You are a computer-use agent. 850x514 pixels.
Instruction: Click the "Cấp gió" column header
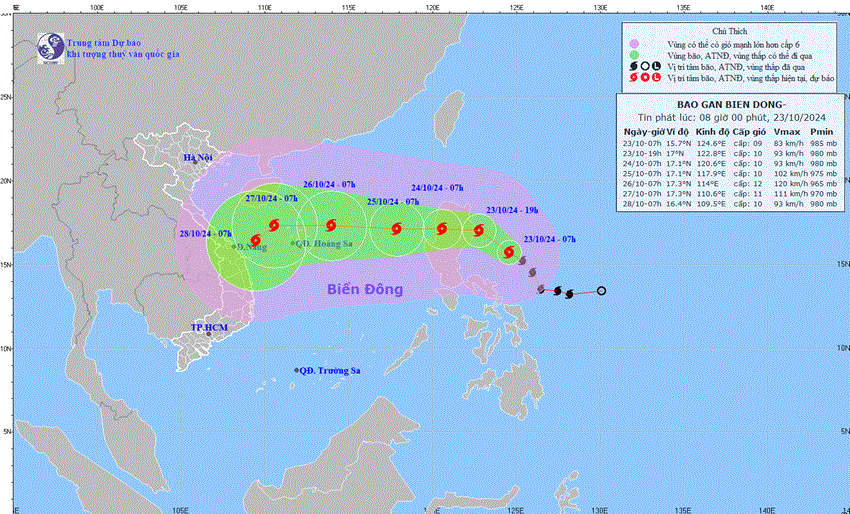749,132
